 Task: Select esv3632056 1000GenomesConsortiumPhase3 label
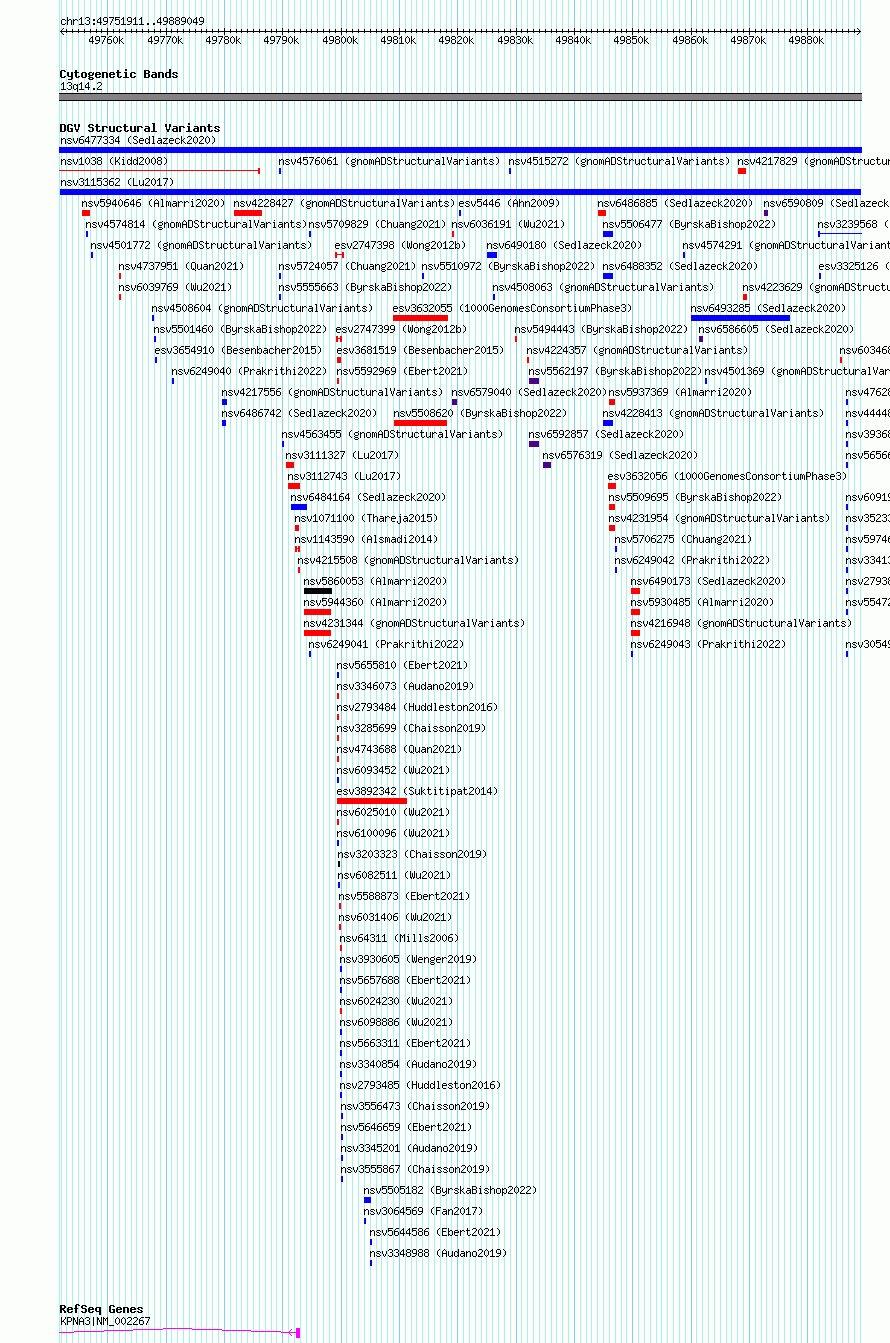click(x=727, y=476)
